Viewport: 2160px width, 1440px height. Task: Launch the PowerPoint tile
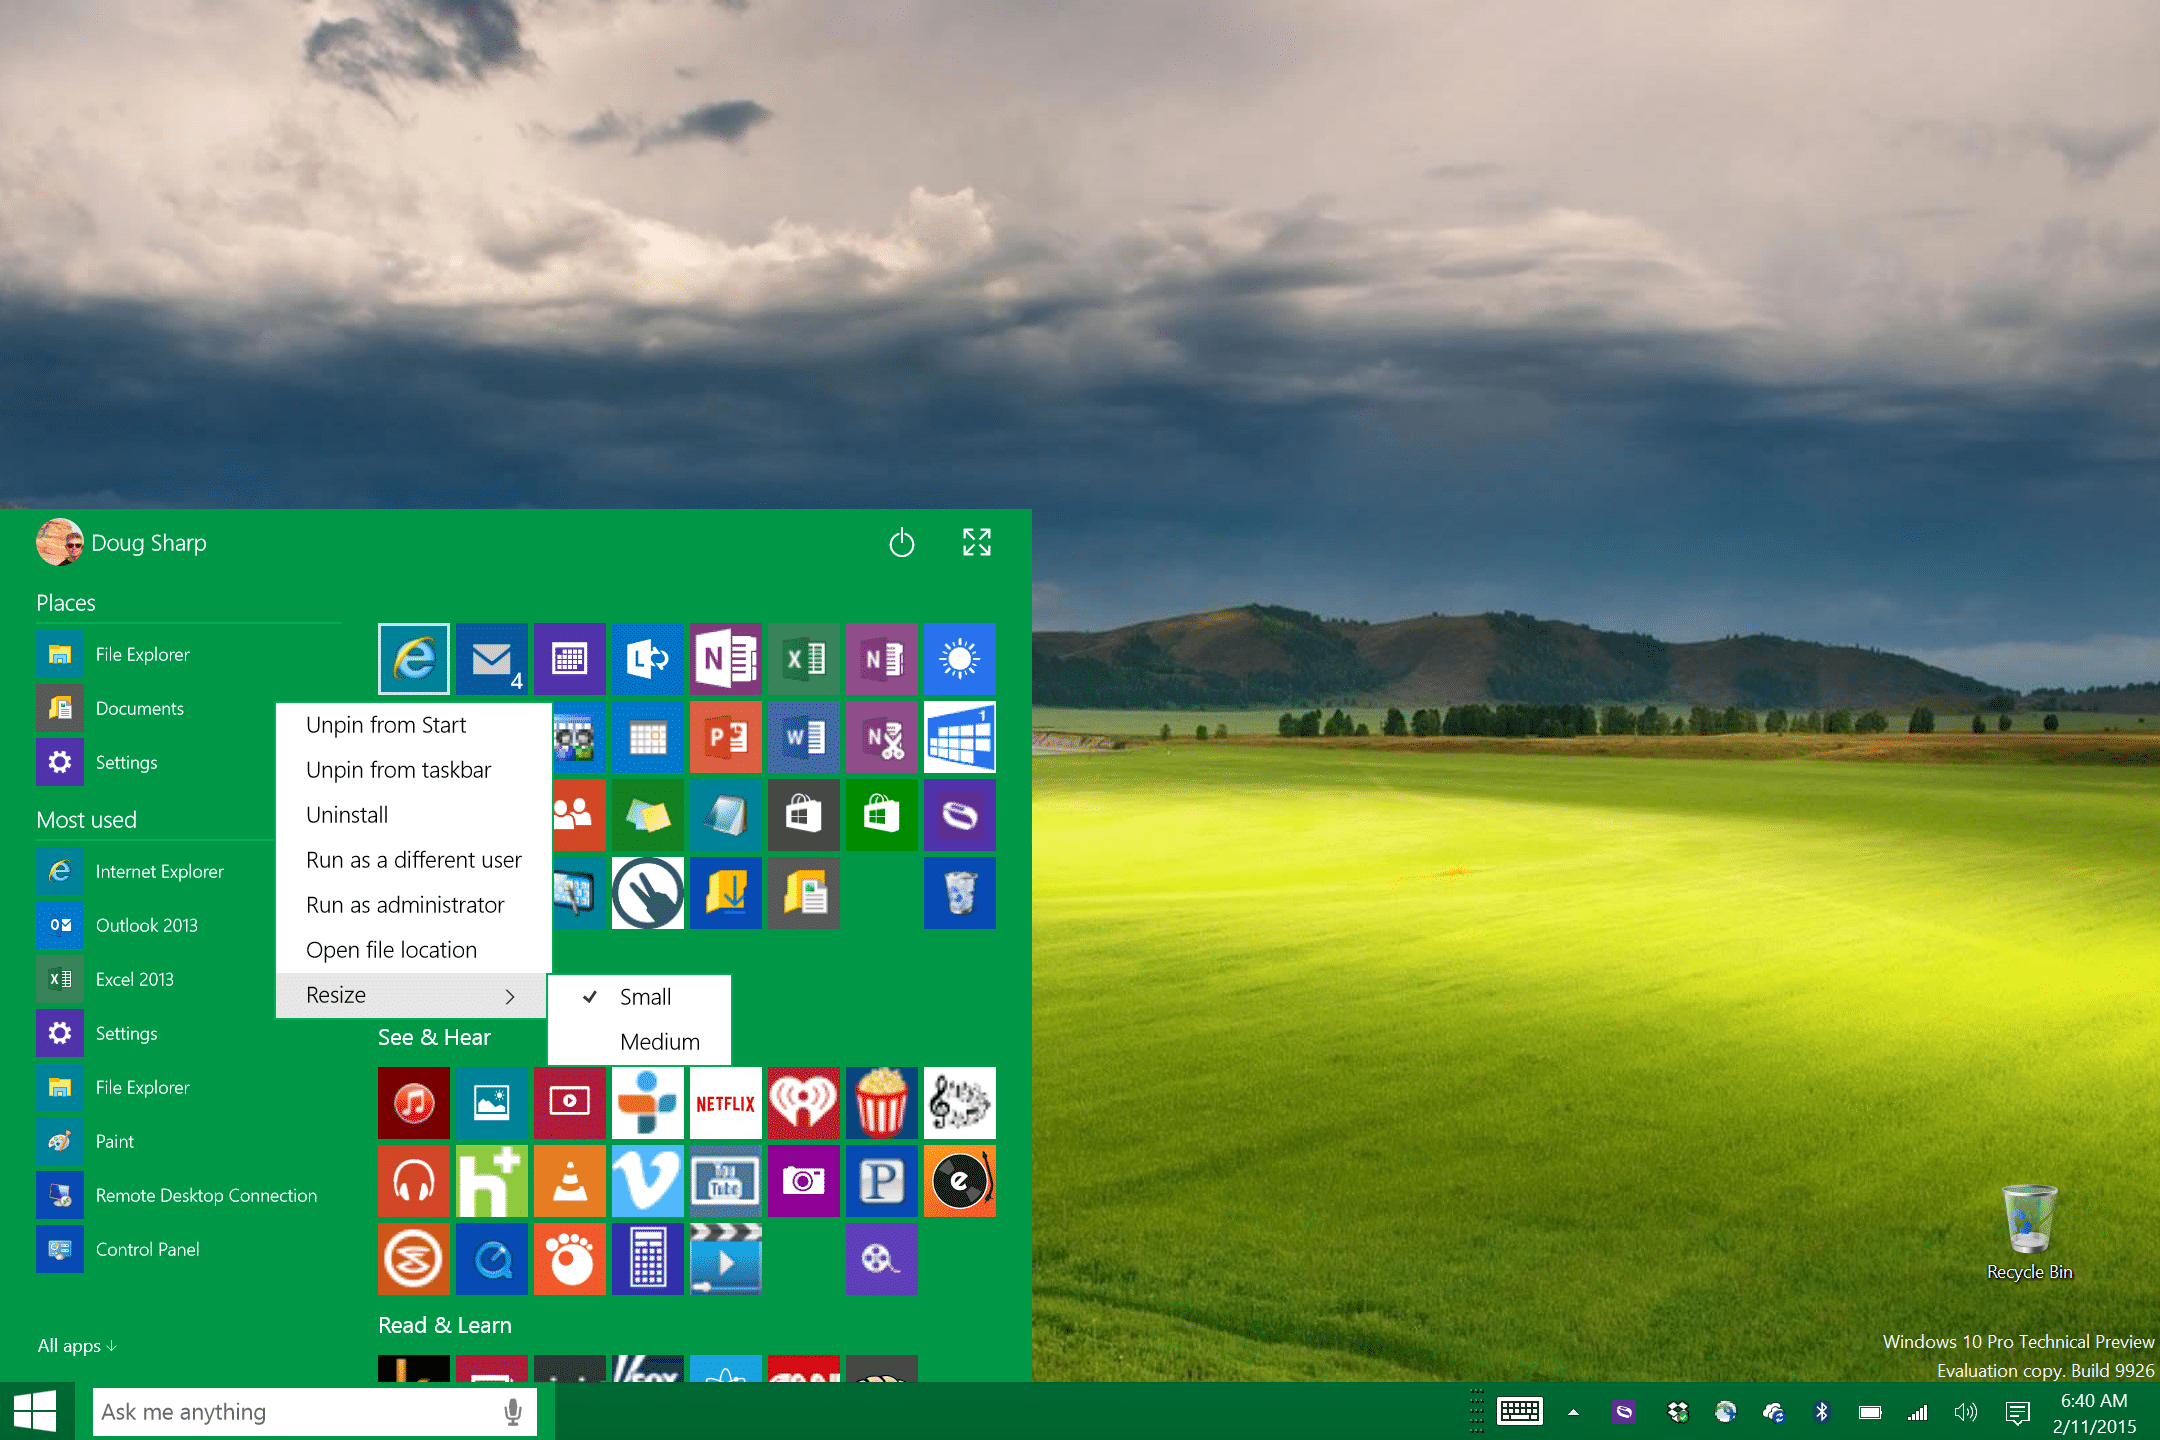pos(726,737)
